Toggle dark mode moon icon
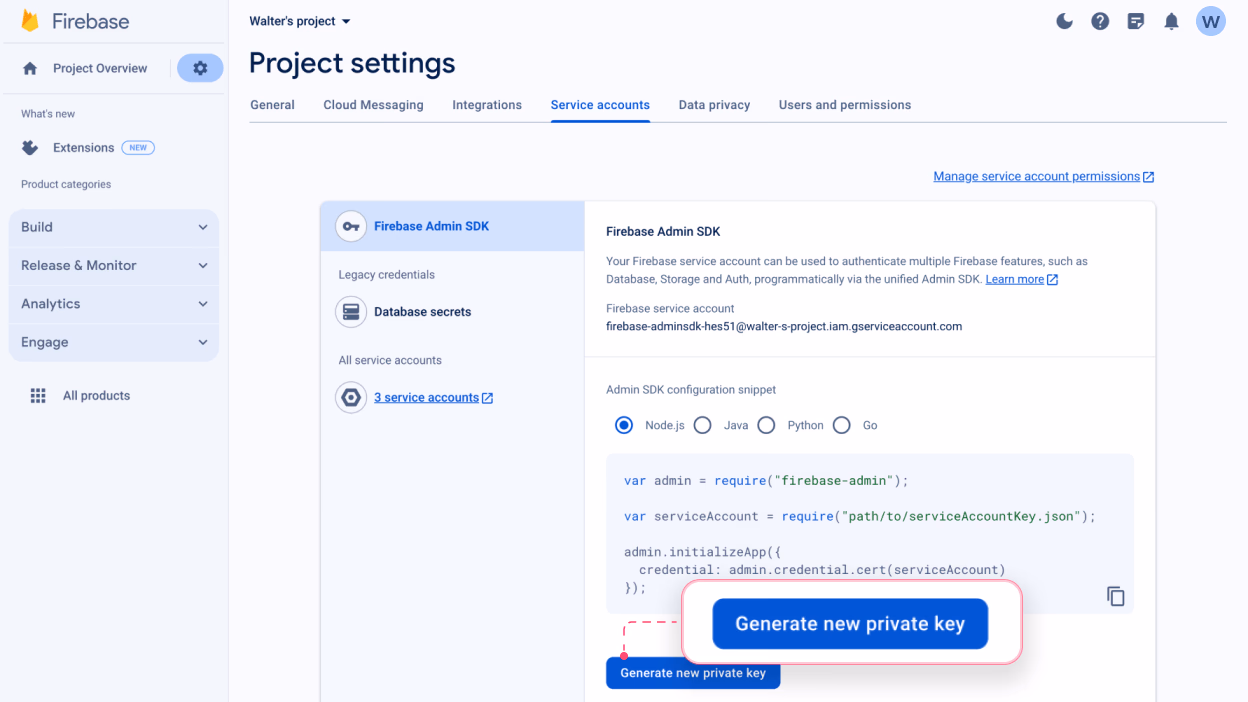Screen dimensions: 1248x702 [x=1065, y=21]
